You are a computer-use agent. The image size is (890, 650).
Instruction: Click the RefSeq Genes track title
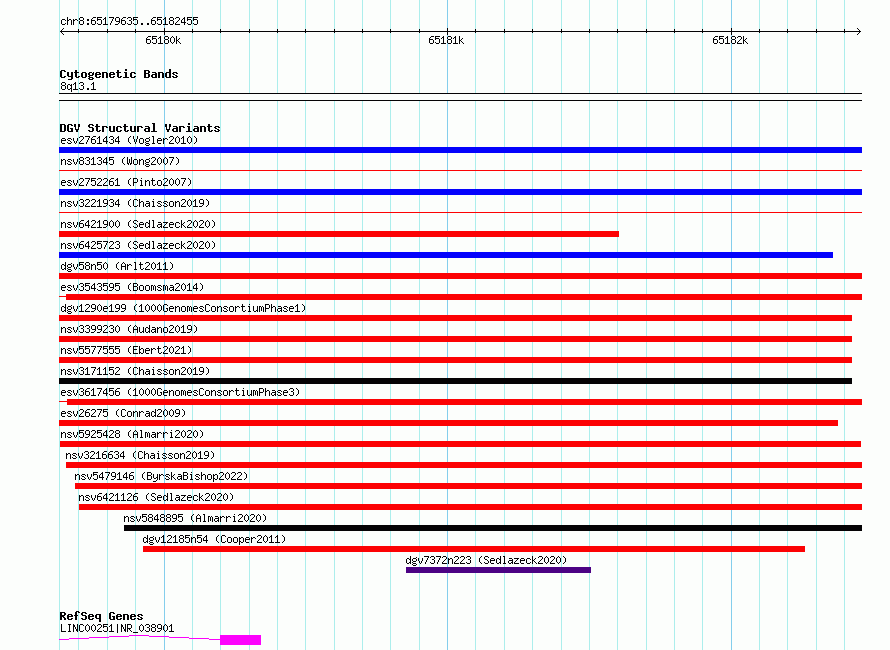tap(101, 616)
